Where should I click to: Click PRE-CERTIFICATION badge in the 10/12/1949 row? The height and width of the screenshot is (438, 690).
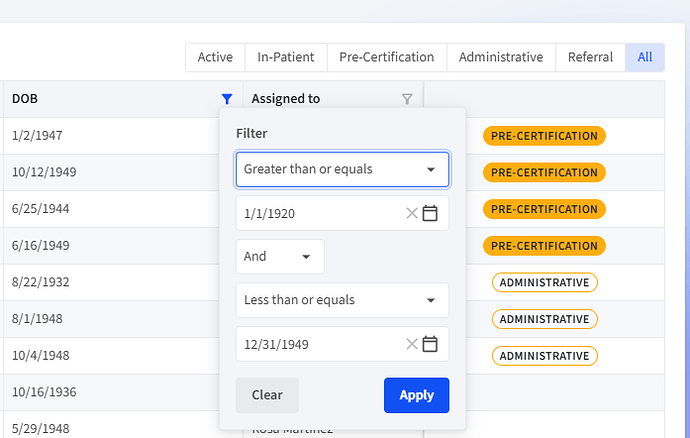coord(544,173)
